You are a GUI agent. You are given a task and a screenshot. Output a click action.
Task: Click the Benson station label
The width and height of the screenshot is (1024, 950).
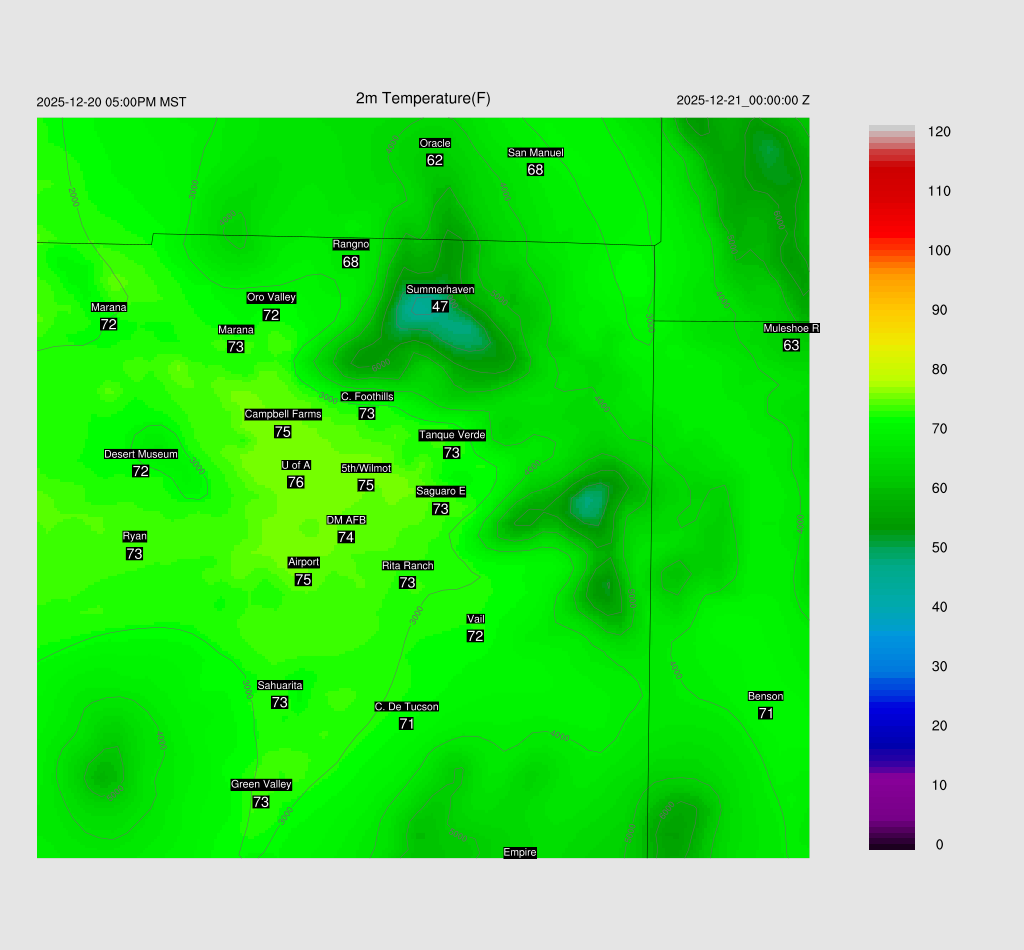[765, 696]
